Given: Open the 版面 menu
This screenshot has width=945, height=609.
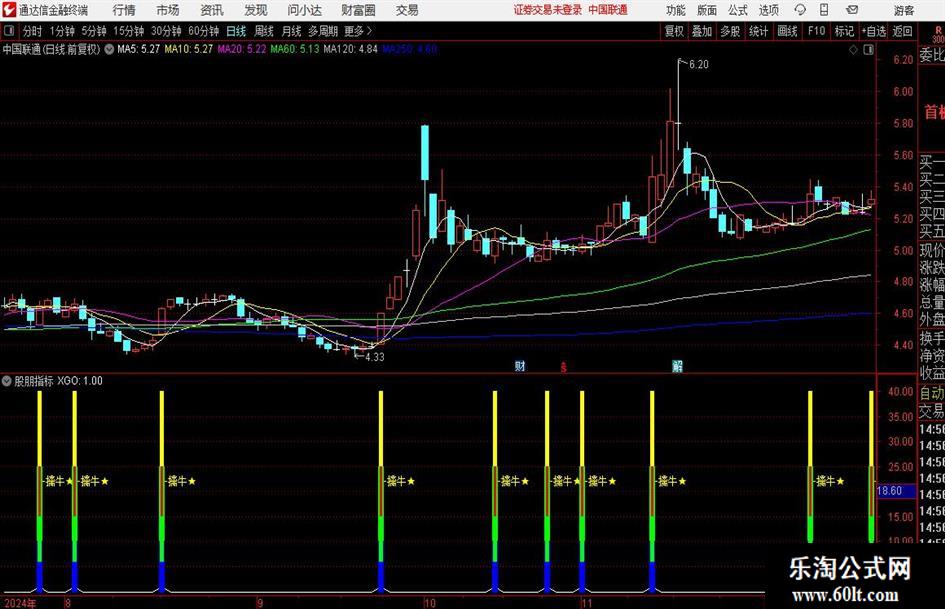Looking at the screenshot, I should [x=706, y=10].
